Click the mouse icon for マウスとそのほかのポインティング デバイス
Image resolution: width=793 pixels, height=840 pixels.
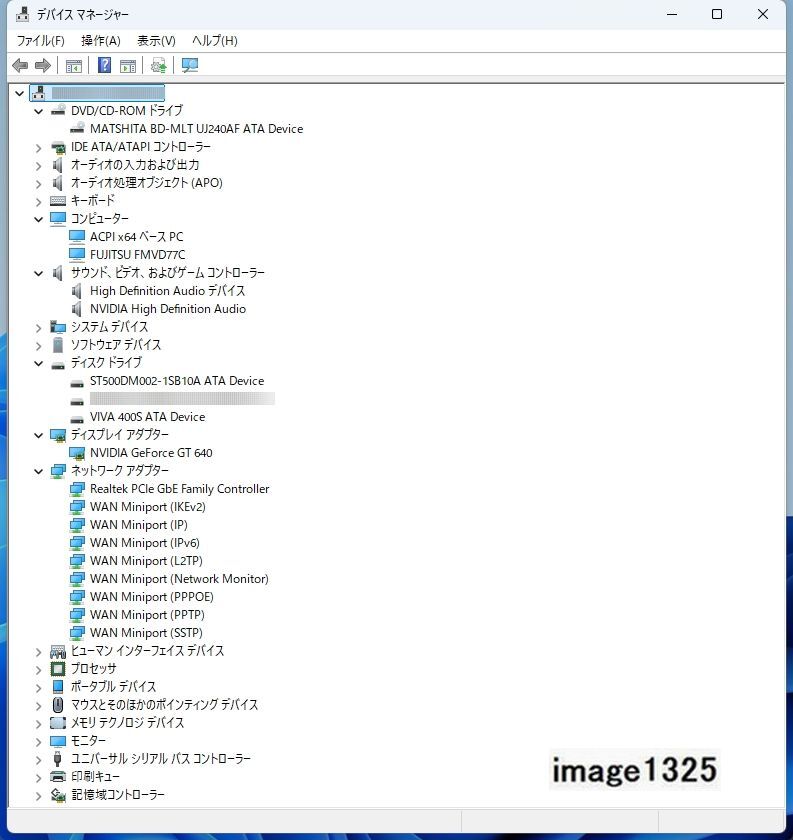coord(58,704)
